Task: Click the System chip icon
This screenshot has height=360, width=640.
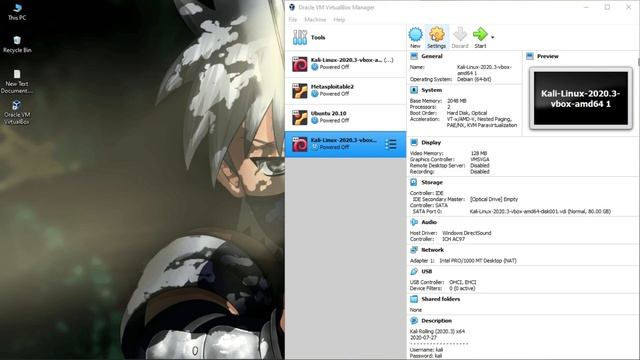Action: tap(414, 90)
